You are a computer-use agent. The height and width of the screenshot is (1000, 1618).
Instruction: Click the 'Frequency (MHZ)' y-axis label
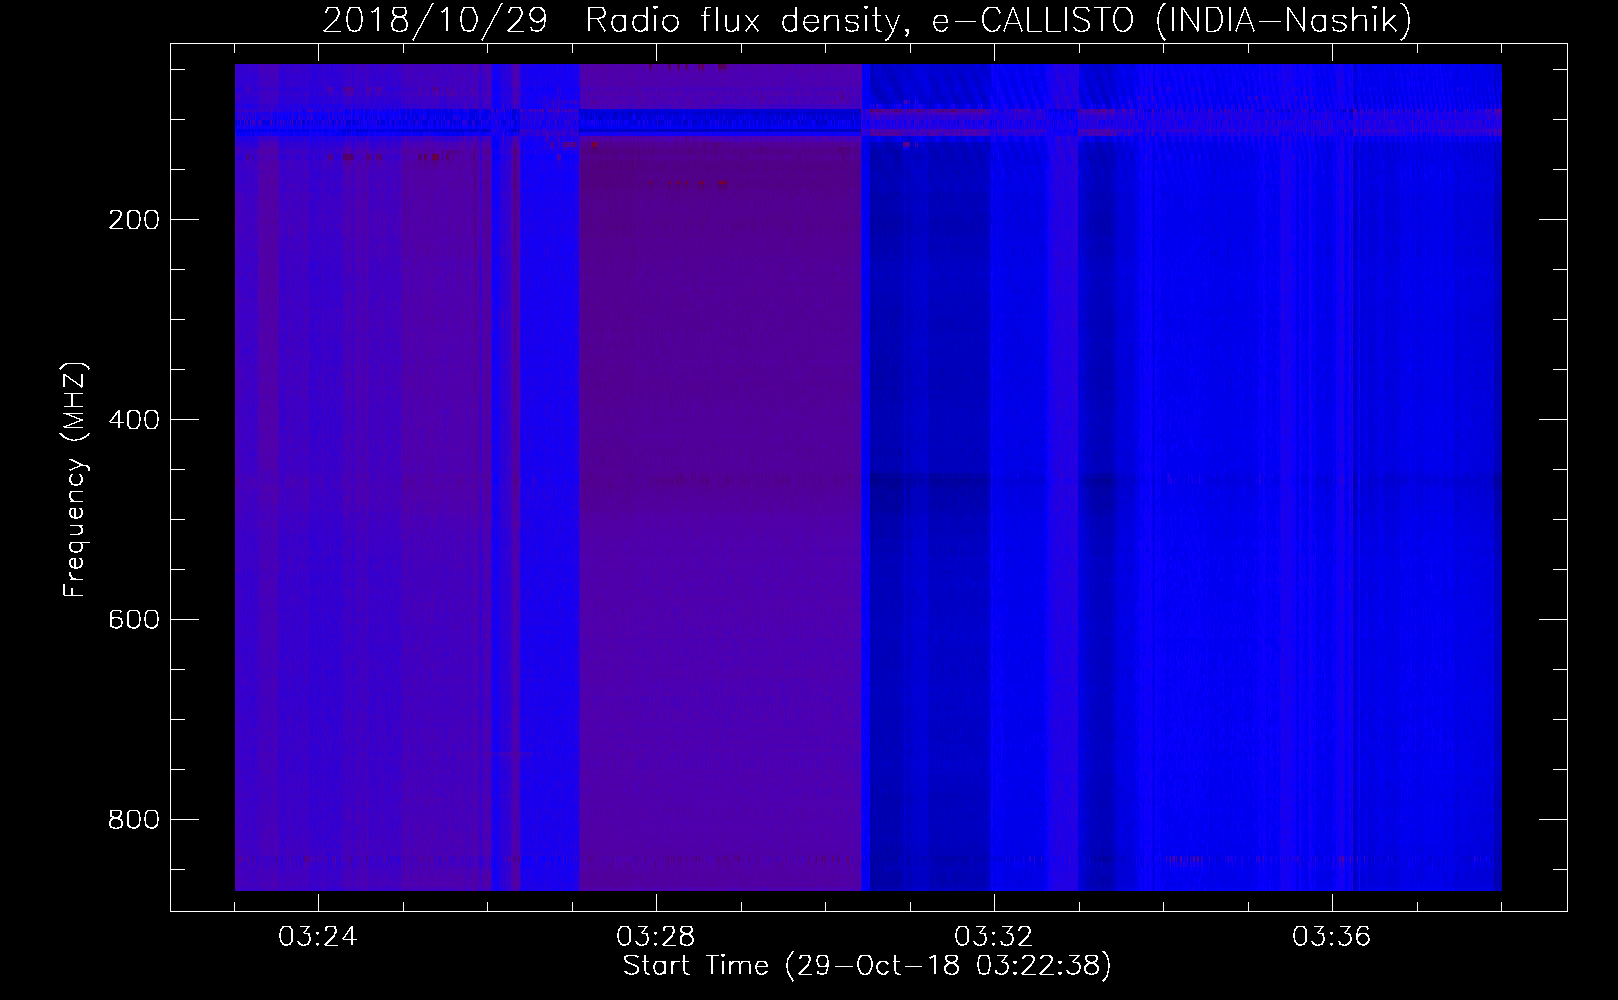[76, 479]
